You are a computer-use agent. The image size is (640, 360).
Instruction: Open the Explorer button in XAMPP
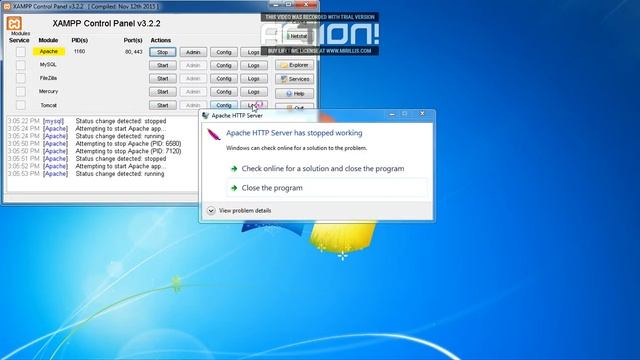pyautogui.click(x=295, y=65)
